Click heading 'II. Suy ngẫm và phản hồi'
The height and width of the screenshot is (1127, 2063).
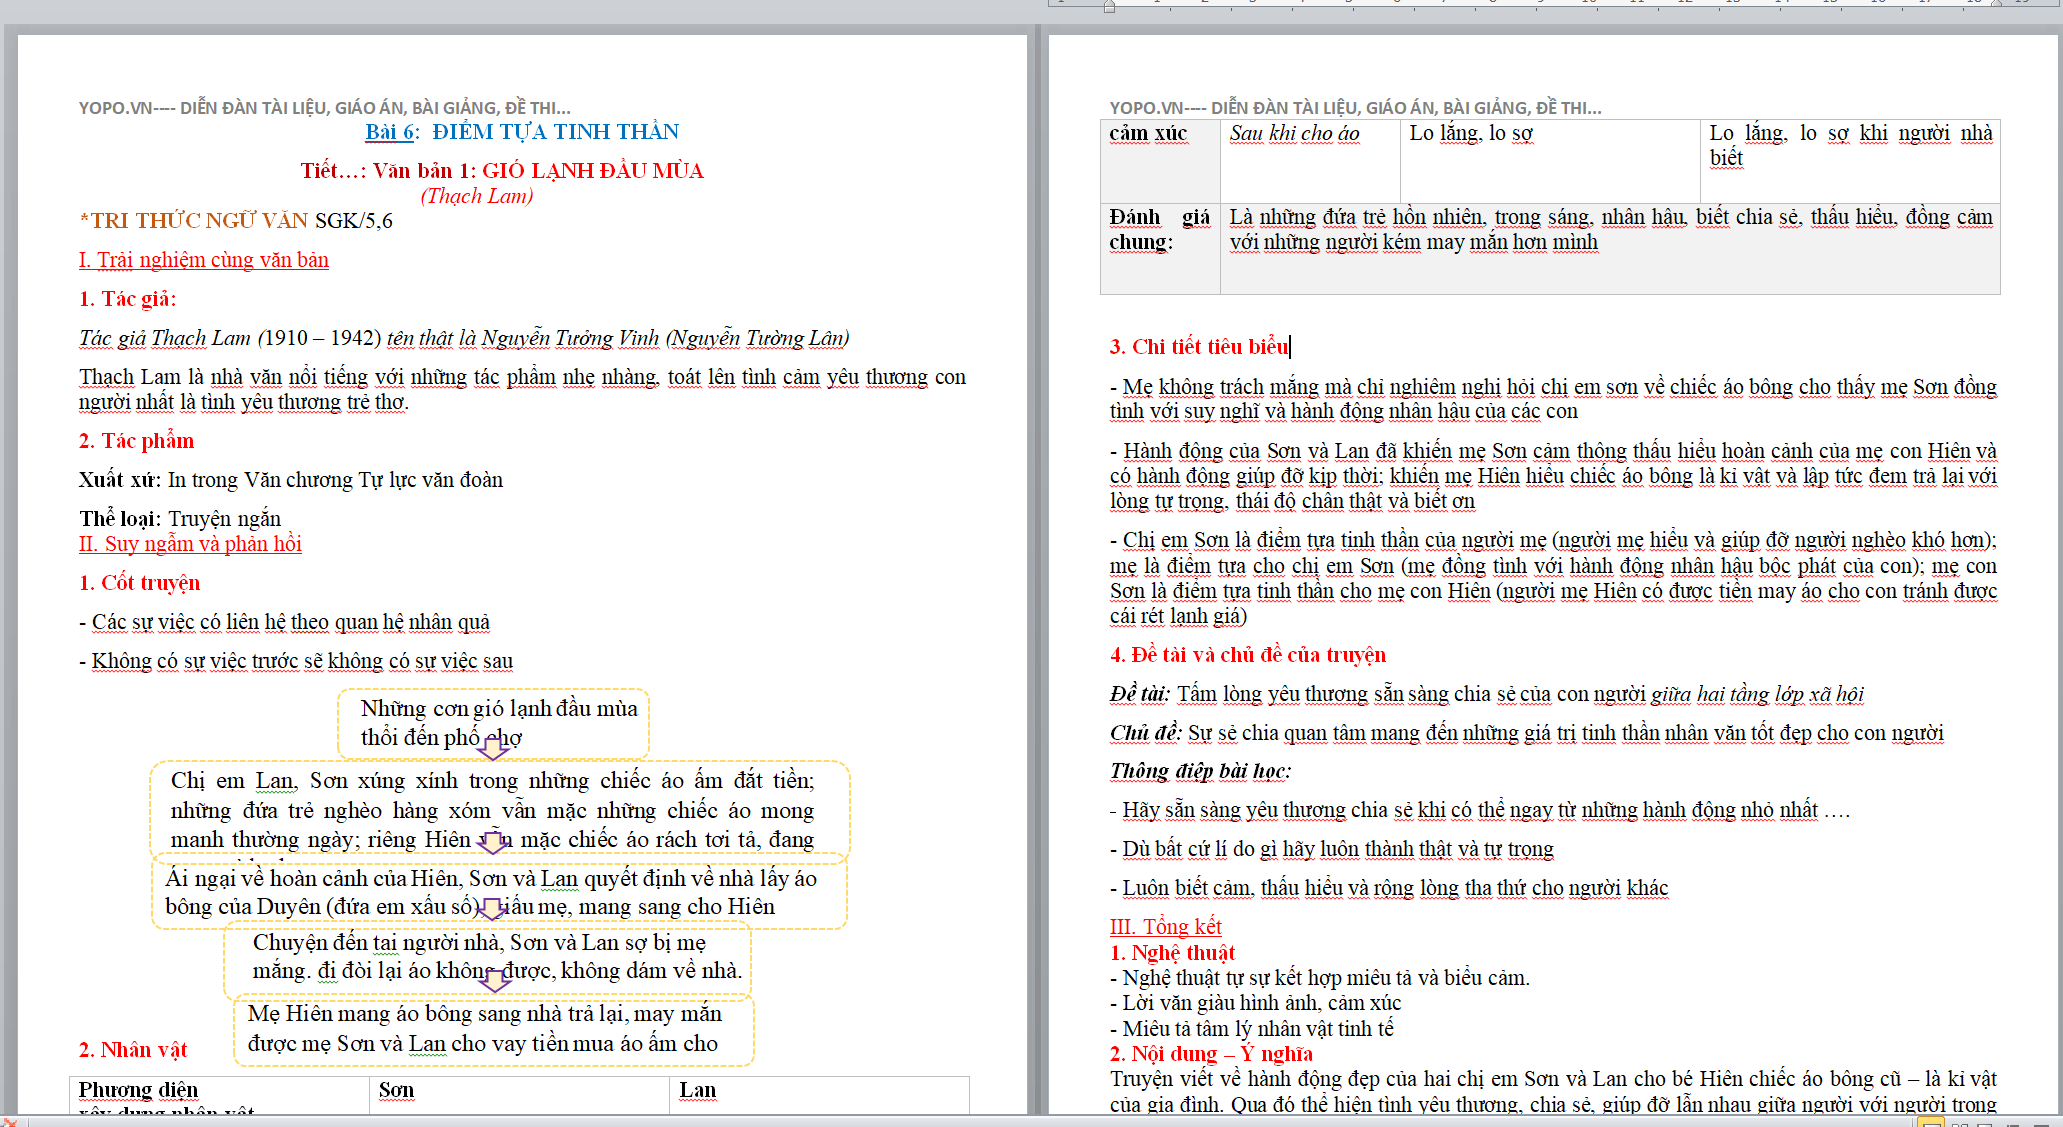click(x=190, y=544)
